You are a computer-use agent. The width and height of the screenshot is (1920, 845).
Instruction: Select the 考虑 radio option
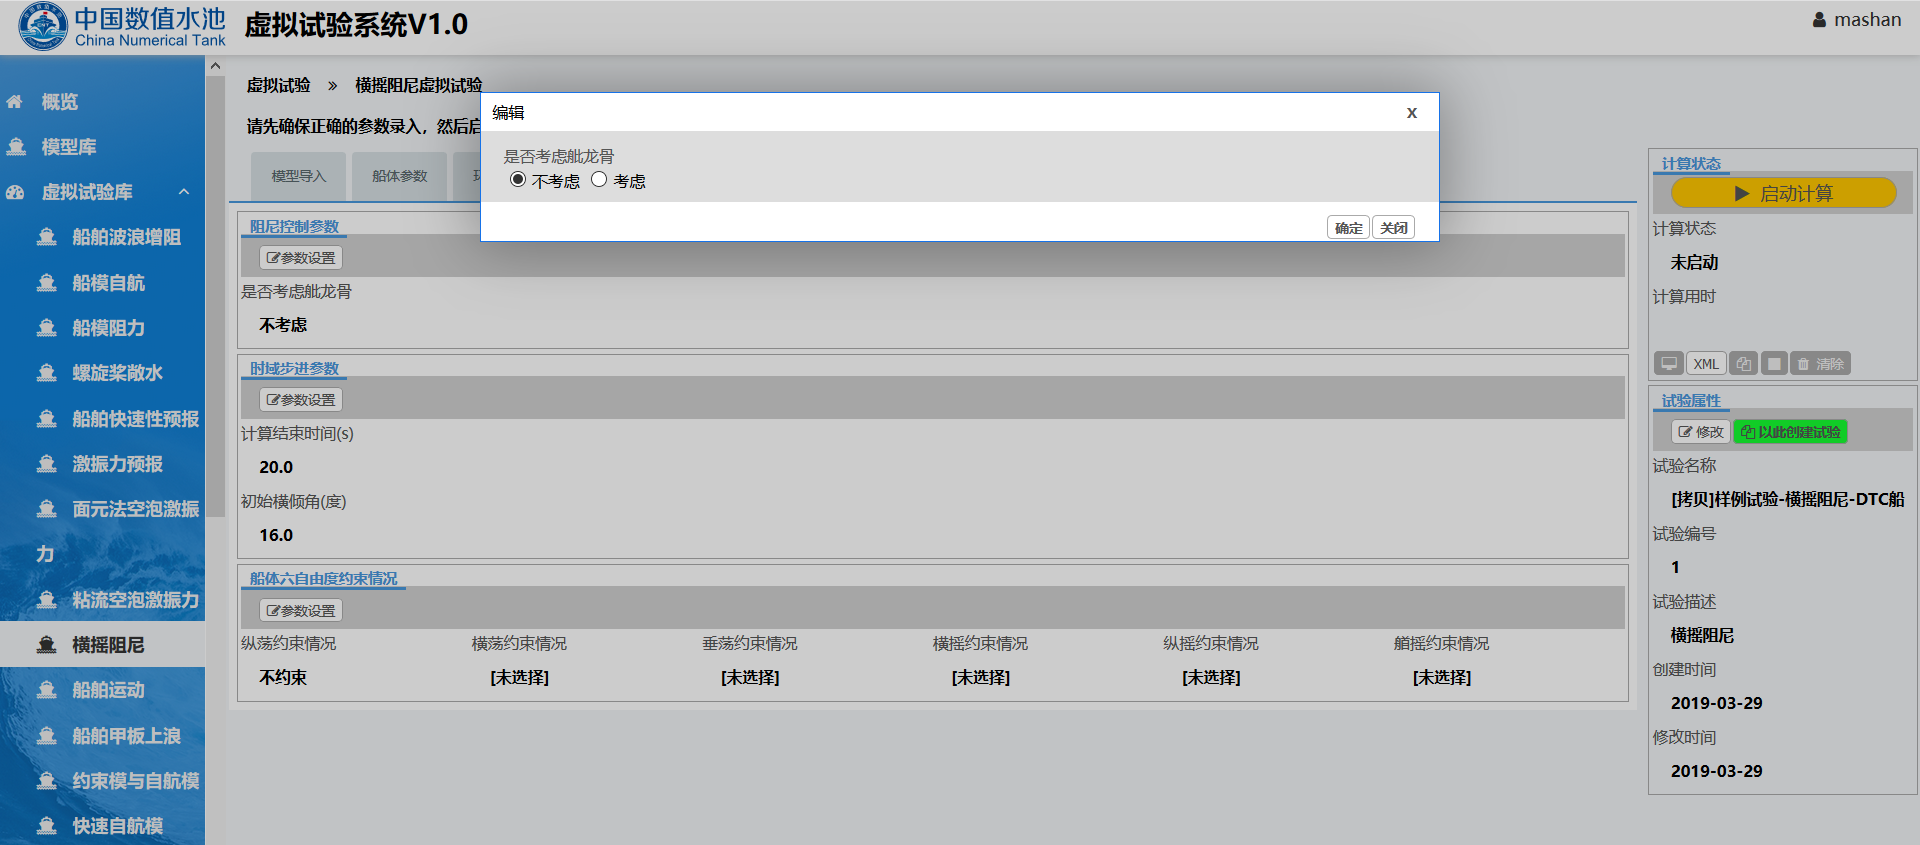(x=599, y=180)
